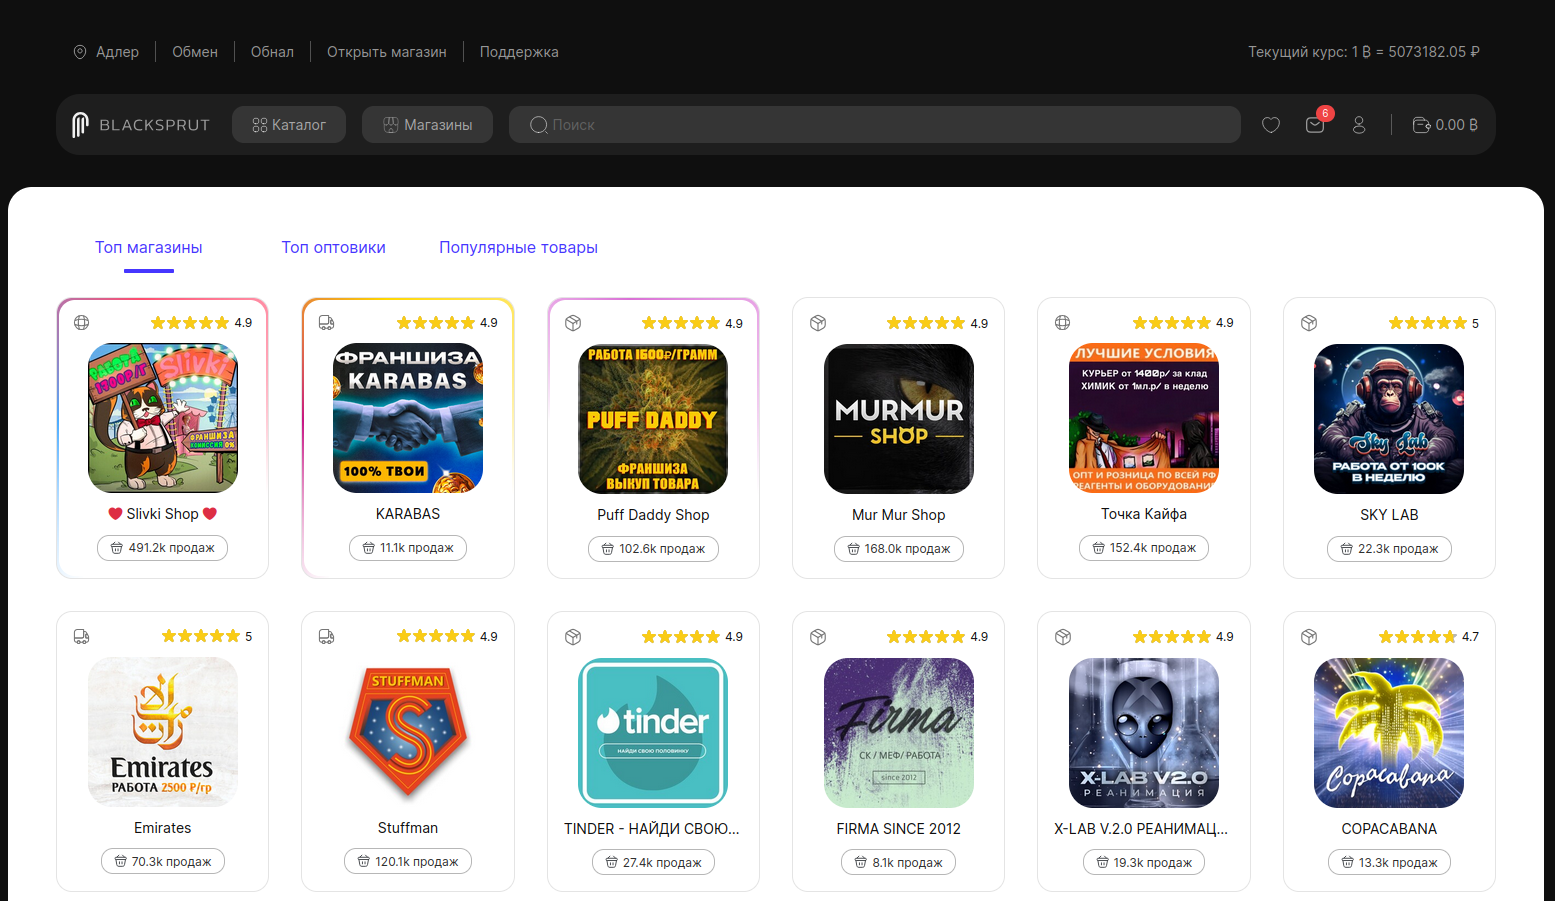Open the Обмен link
Screen dimensions: 1555x901
tap(195, 52)
